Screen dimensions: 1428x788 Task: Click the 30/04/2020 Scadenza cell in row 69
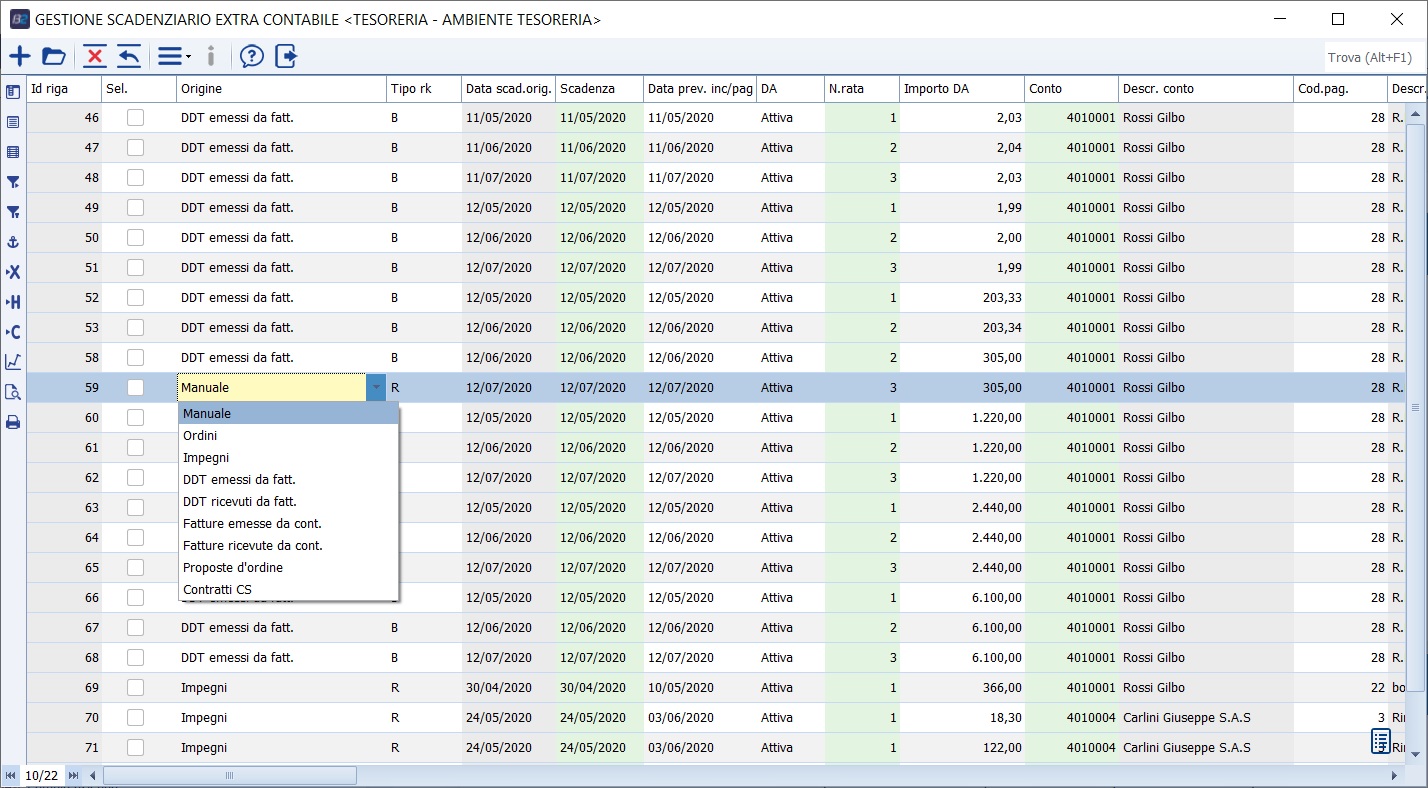click(x=599, y=688)
